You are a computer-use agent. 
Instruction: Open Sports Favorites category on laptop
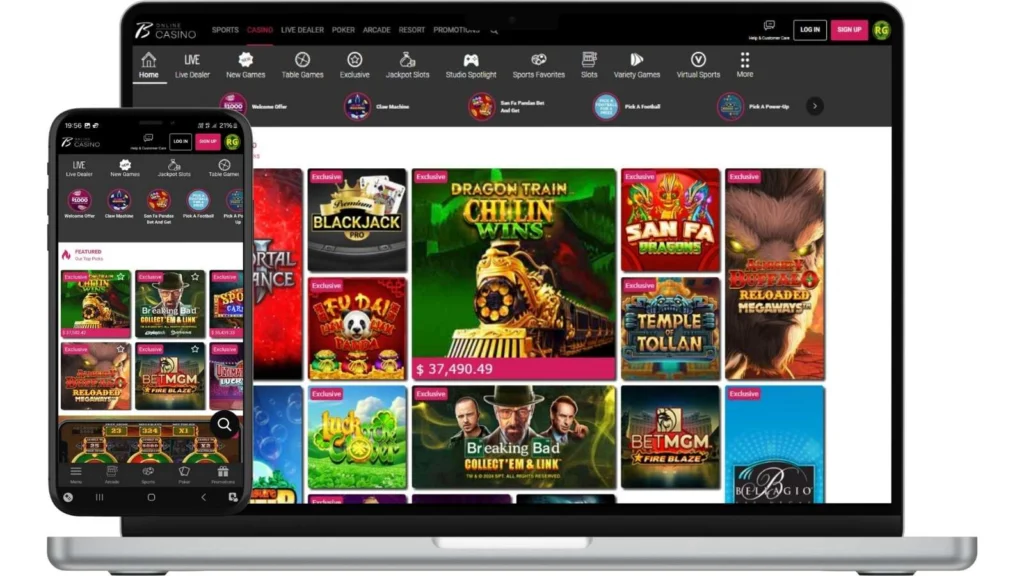tap(539, 65)
